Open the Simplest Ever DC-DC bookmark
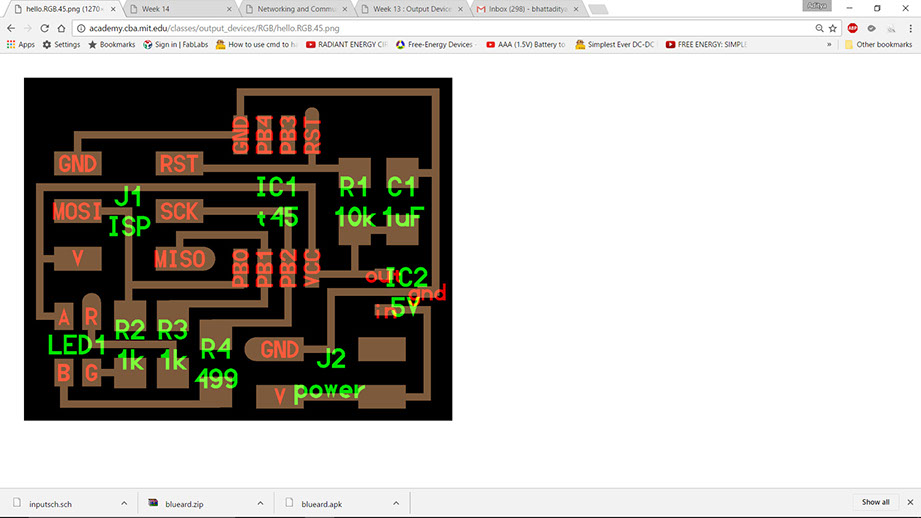Image resolution: width=921 pixels, height=518 pixels. tap(616, 45)
